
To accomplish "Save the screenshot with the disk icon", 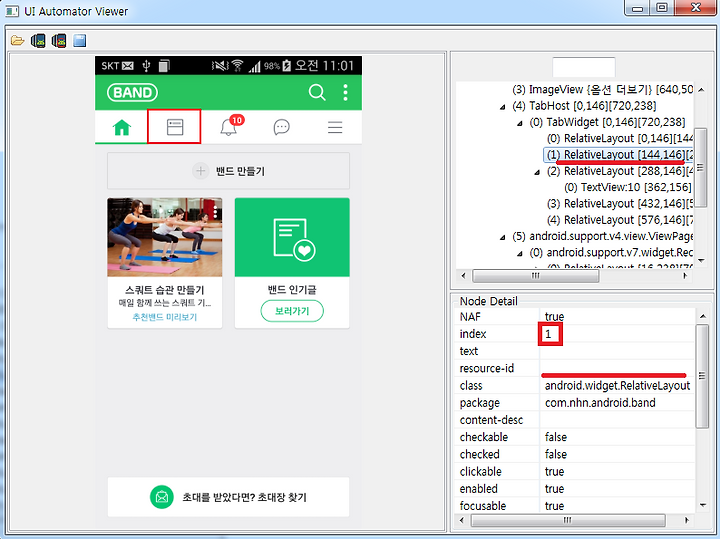I will pyautogui.click(x=79, y=40).
